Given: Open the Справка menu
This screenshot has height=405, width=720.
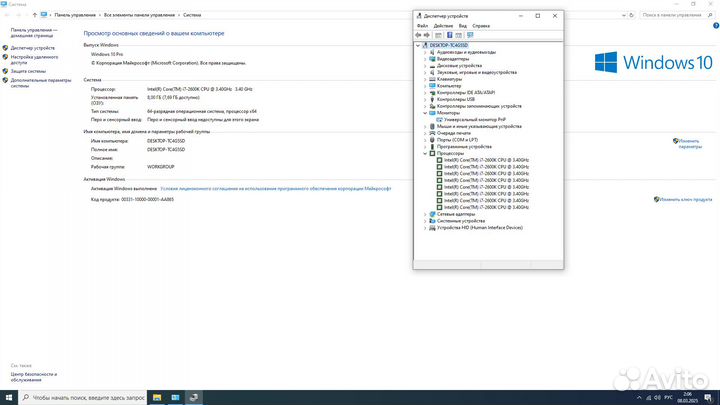Looking at the screenshot, I should (x=481, y=25).
